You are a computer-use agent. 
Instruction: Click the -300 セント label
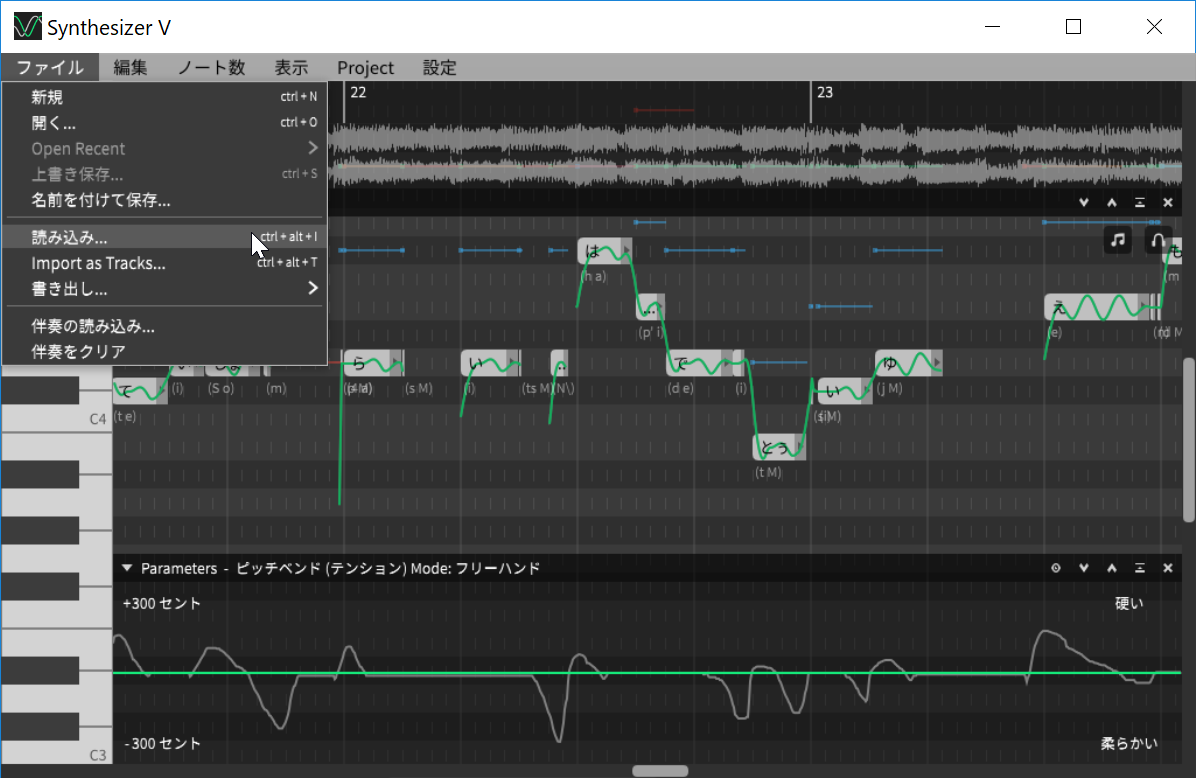click(x=162, y=744)
